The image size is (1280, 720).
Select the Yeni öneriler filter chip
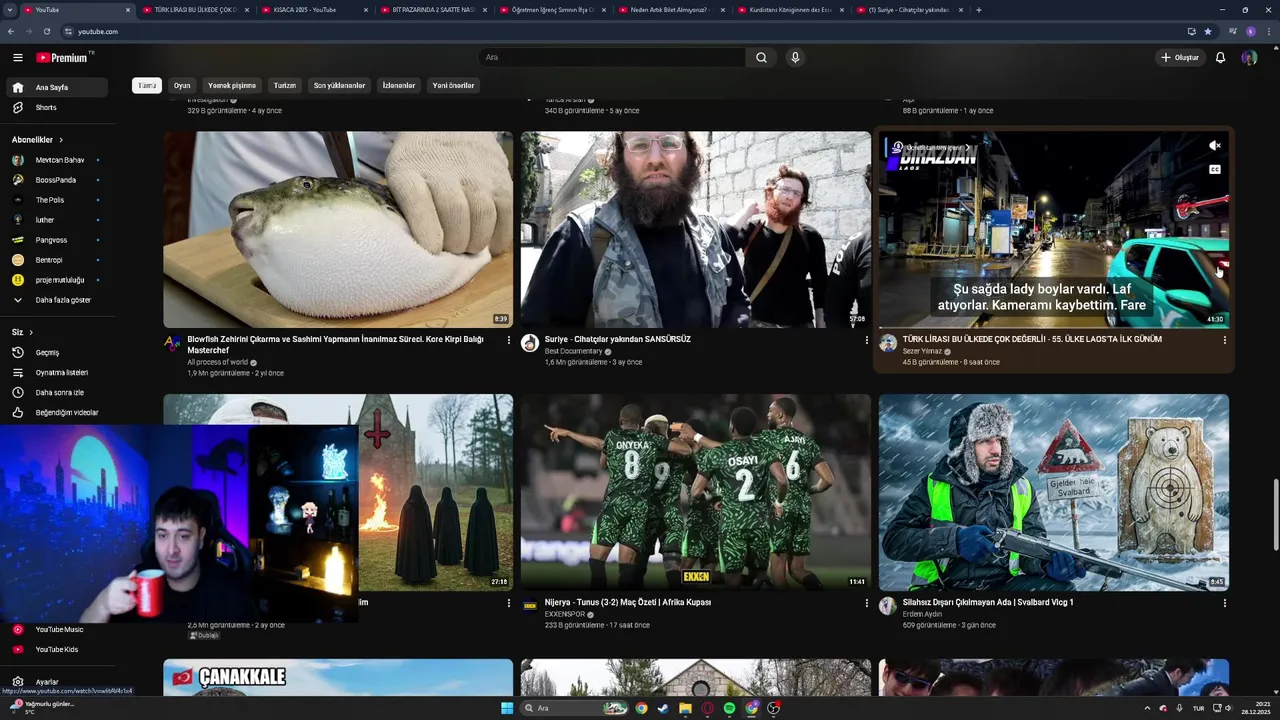pyautogui.click(x=453, y=86)
